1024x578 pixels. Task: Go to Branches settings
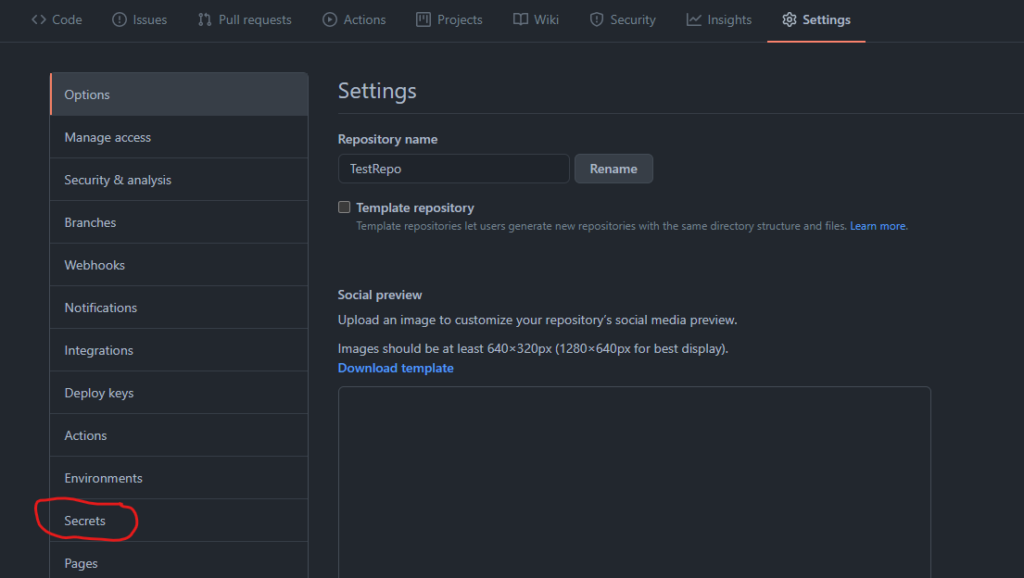point(90,222)
